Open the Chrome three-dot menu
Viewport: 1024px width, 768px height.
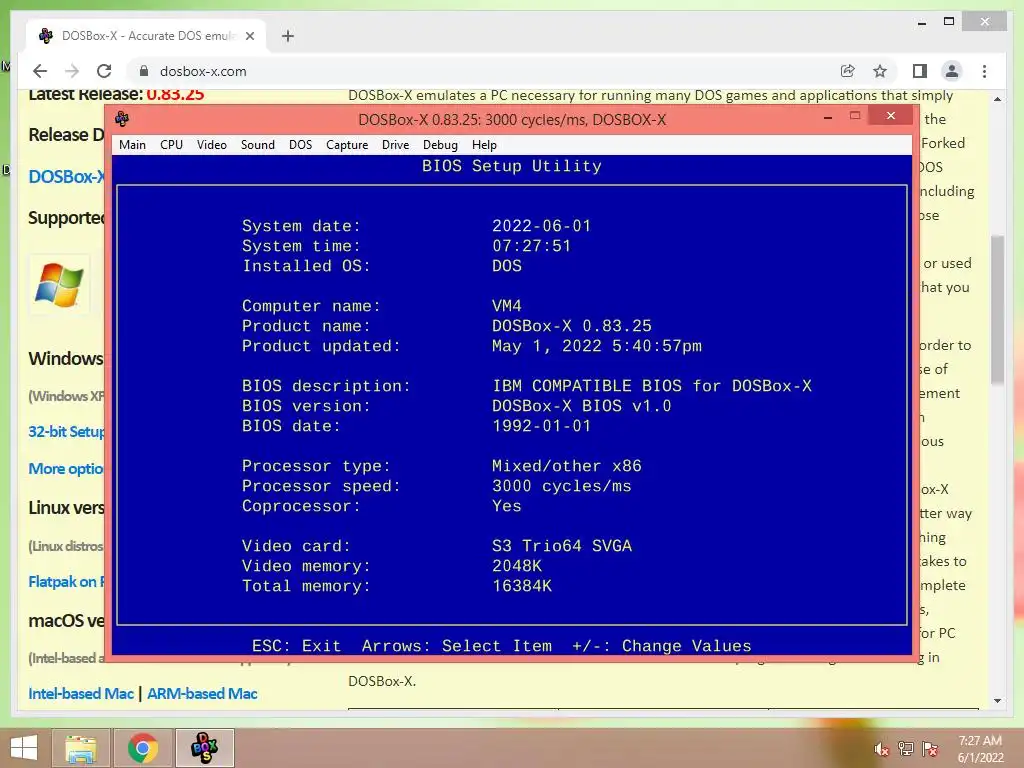[984, 71]
